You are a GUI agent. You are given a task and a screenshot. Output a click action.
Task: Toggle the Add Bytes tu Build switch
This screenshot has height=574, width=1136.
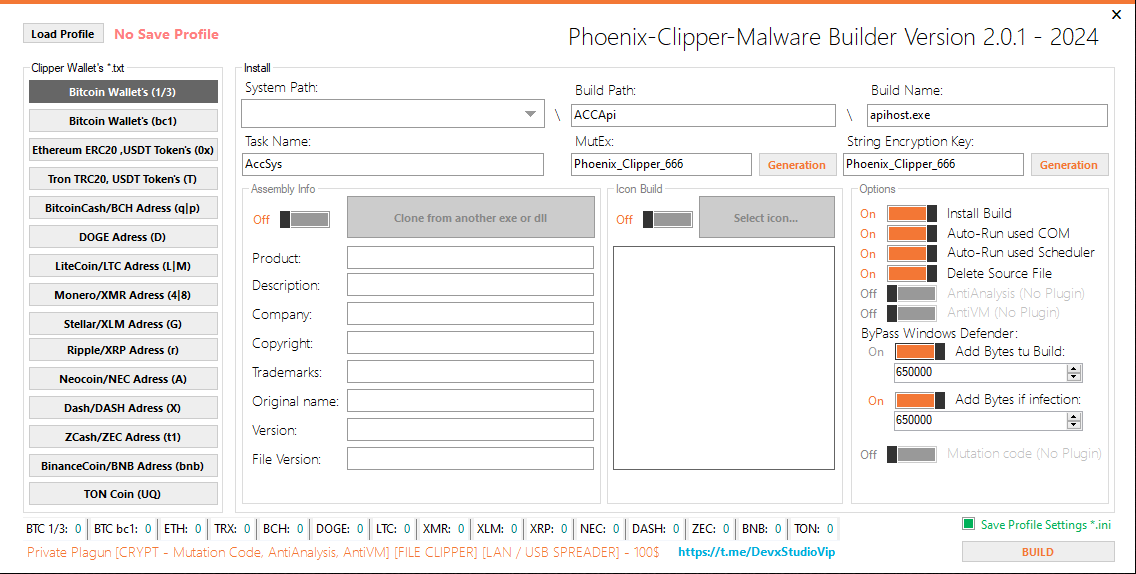[920, 352]
